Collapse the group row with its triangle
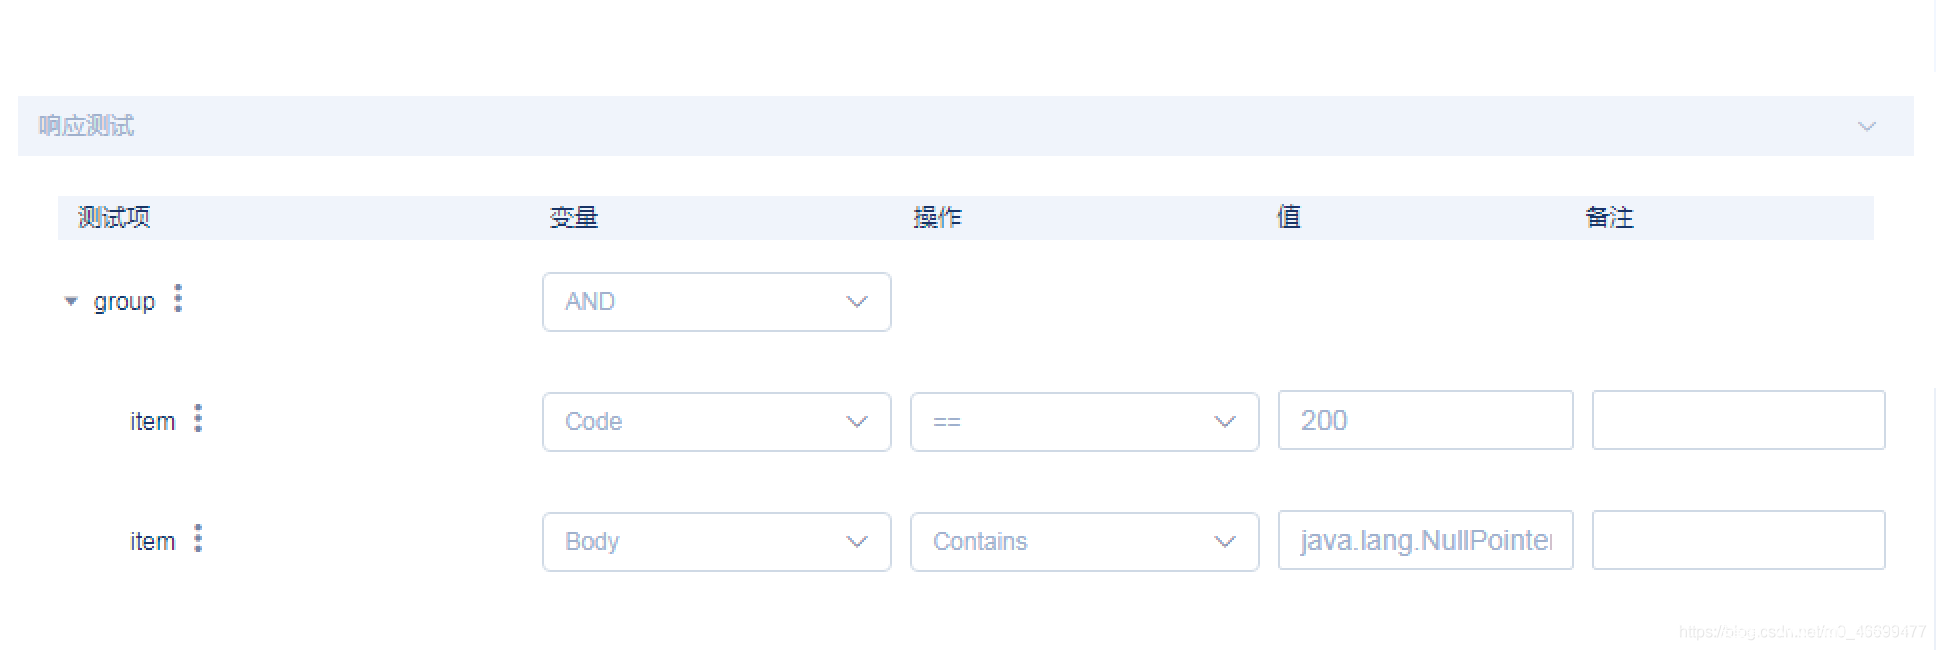The height and width of the screenshot is (650, 1936). tap(71, 301)
